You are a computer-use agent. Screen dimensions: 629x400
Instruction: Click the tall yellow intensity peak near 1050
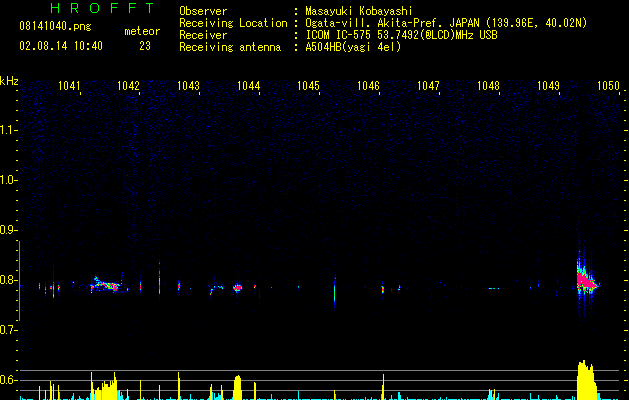[x=586, y=380]
